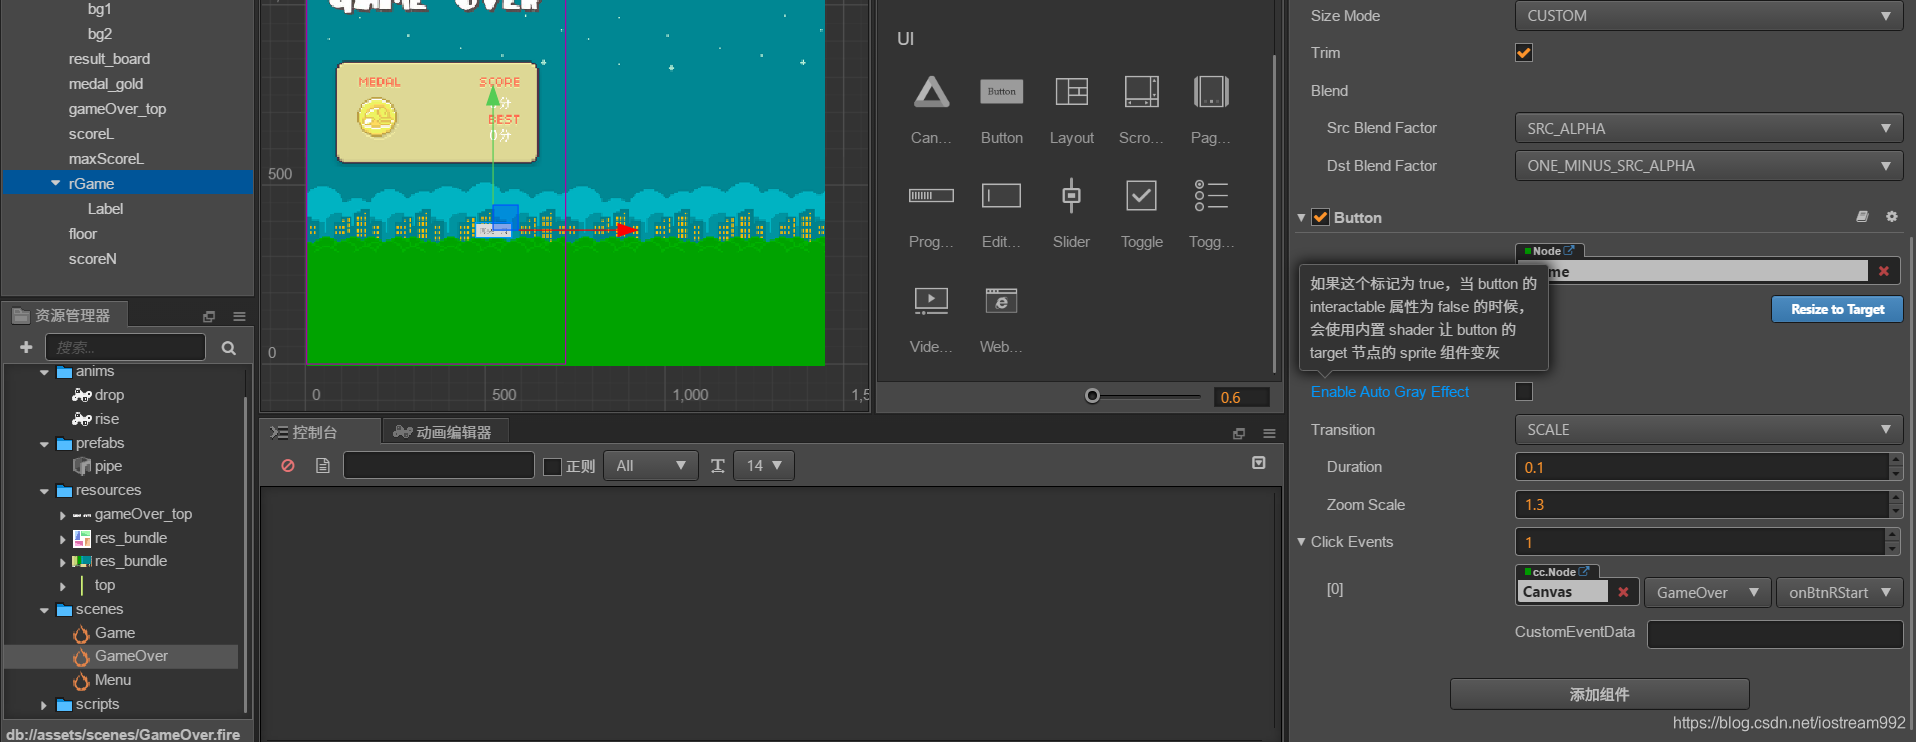Viewport: 1916px width, 742px height.
Task: Select the ProgressBar UI icon
Action: tap(931, 196)
